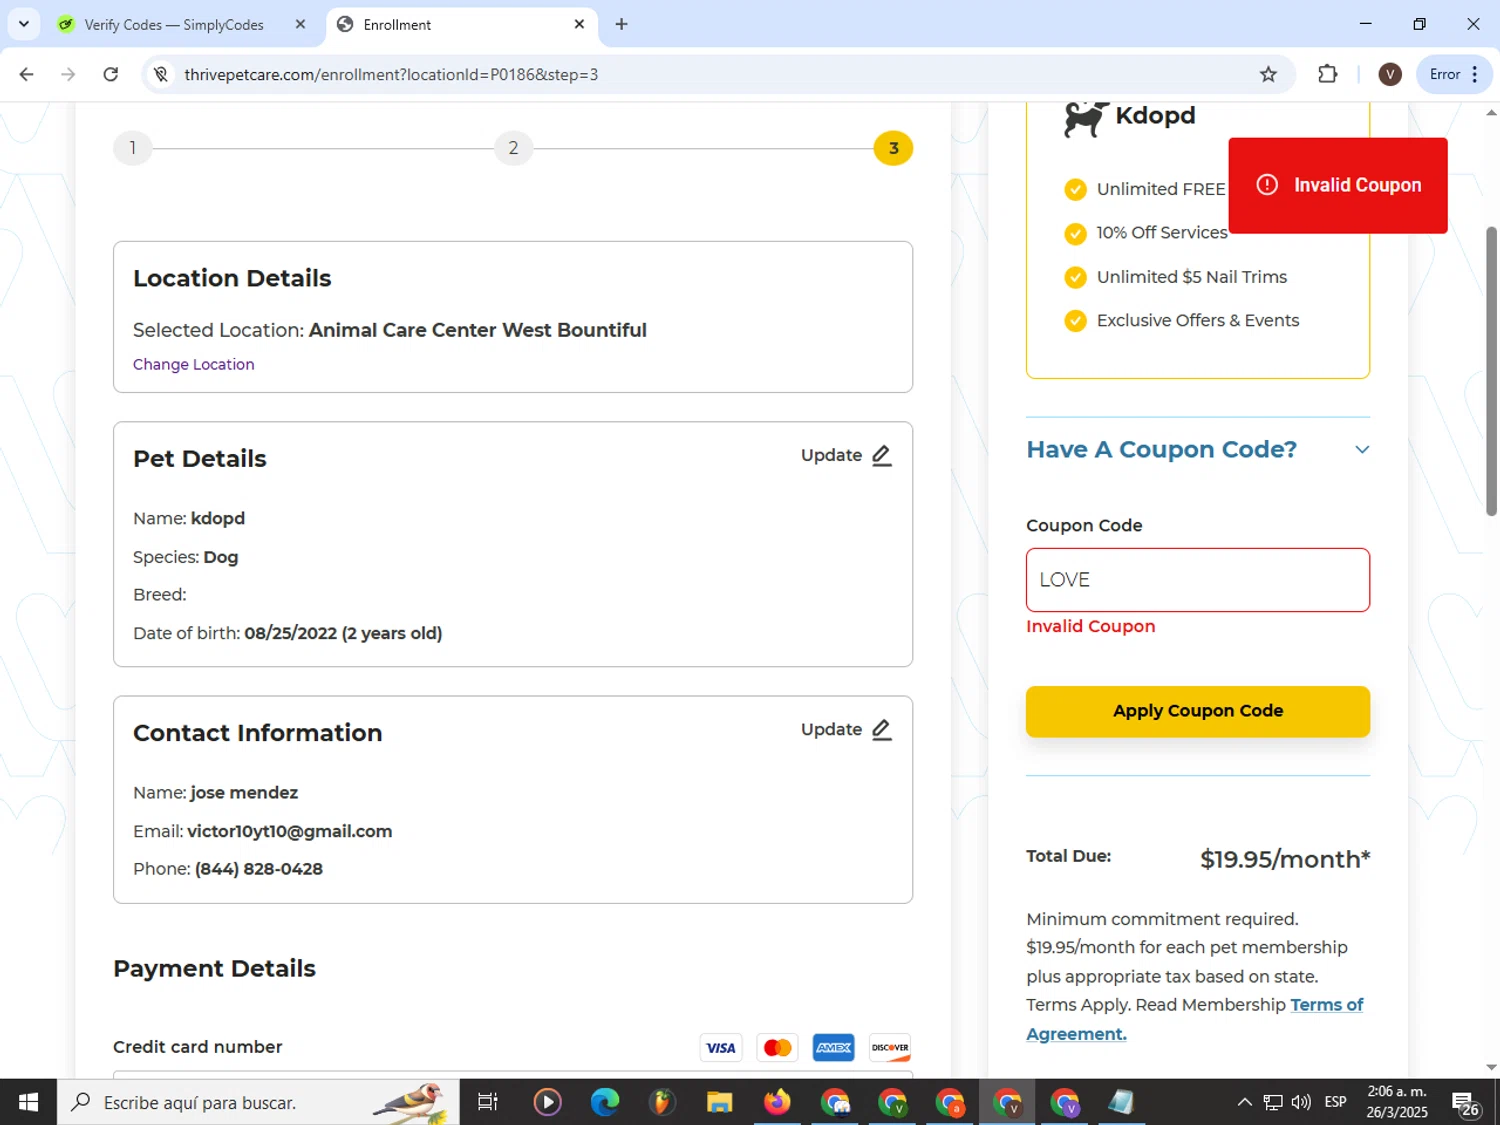Open Firefox from the taskbar
1500x1125 pixels.
click(777, 1102)
